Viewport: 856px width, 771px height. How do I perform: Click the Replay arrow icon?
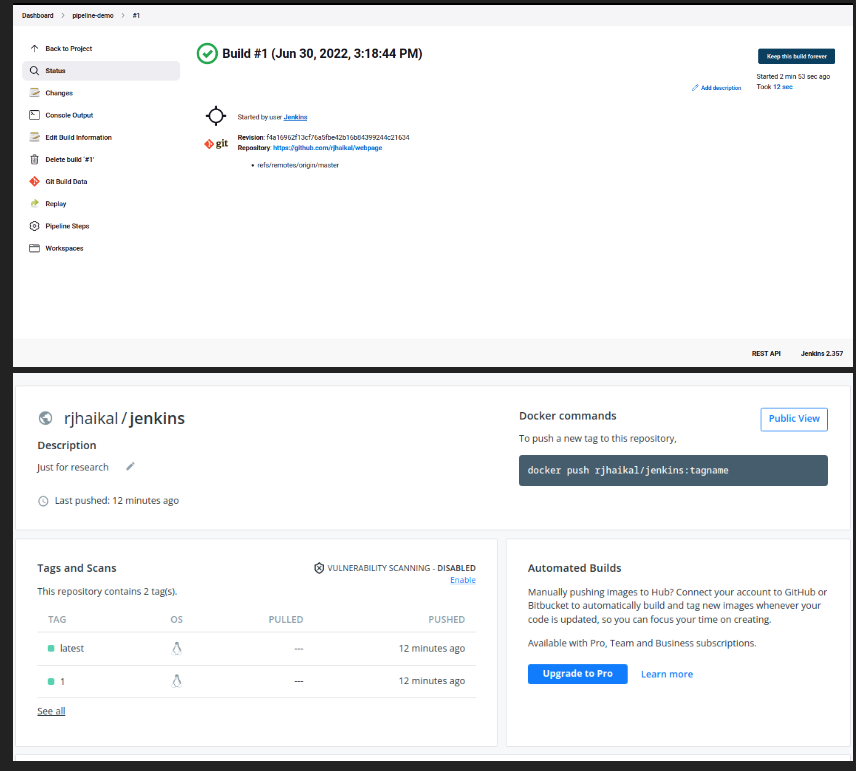click(x=34, y=204)
